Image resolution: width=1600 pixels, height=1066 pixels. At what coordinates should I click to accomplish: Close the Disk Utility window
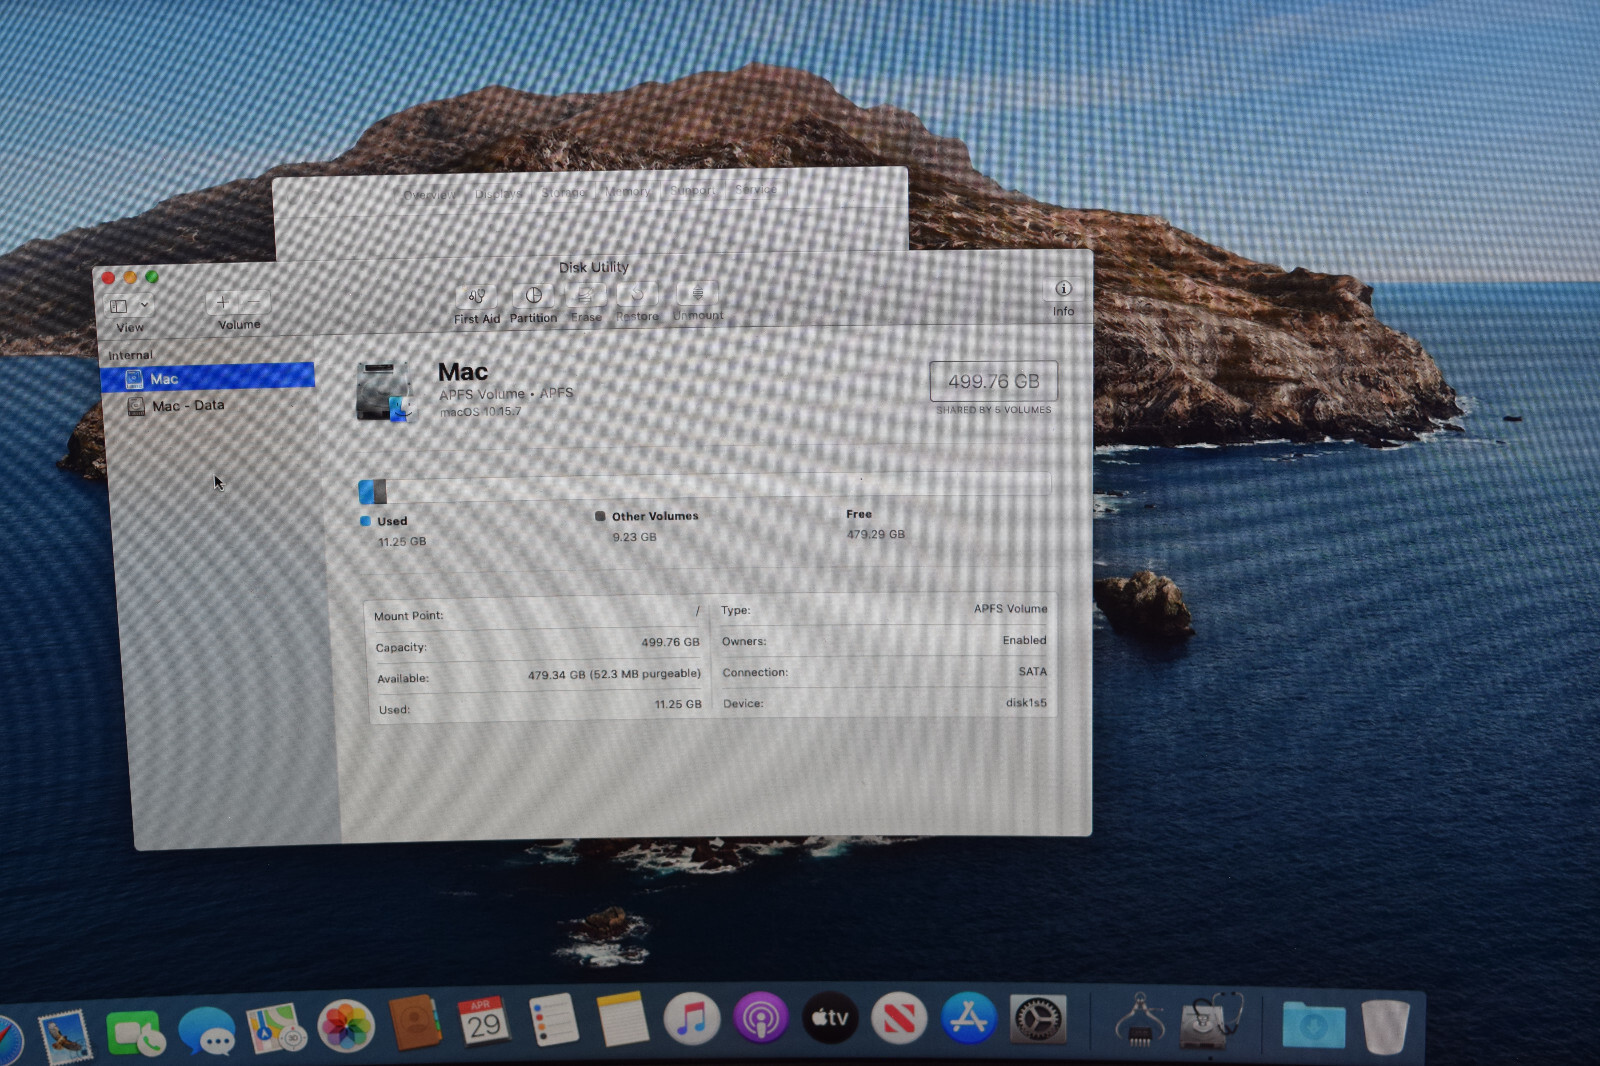(x=108, y=278)
